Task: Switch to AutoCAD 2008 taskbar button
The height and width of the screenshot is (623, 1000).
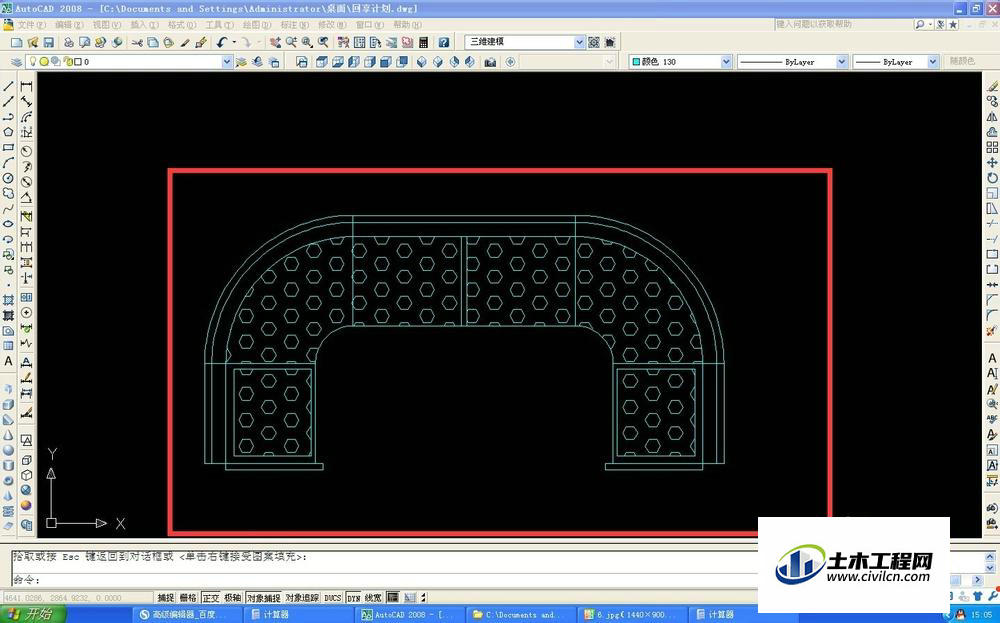Action: 410,615
